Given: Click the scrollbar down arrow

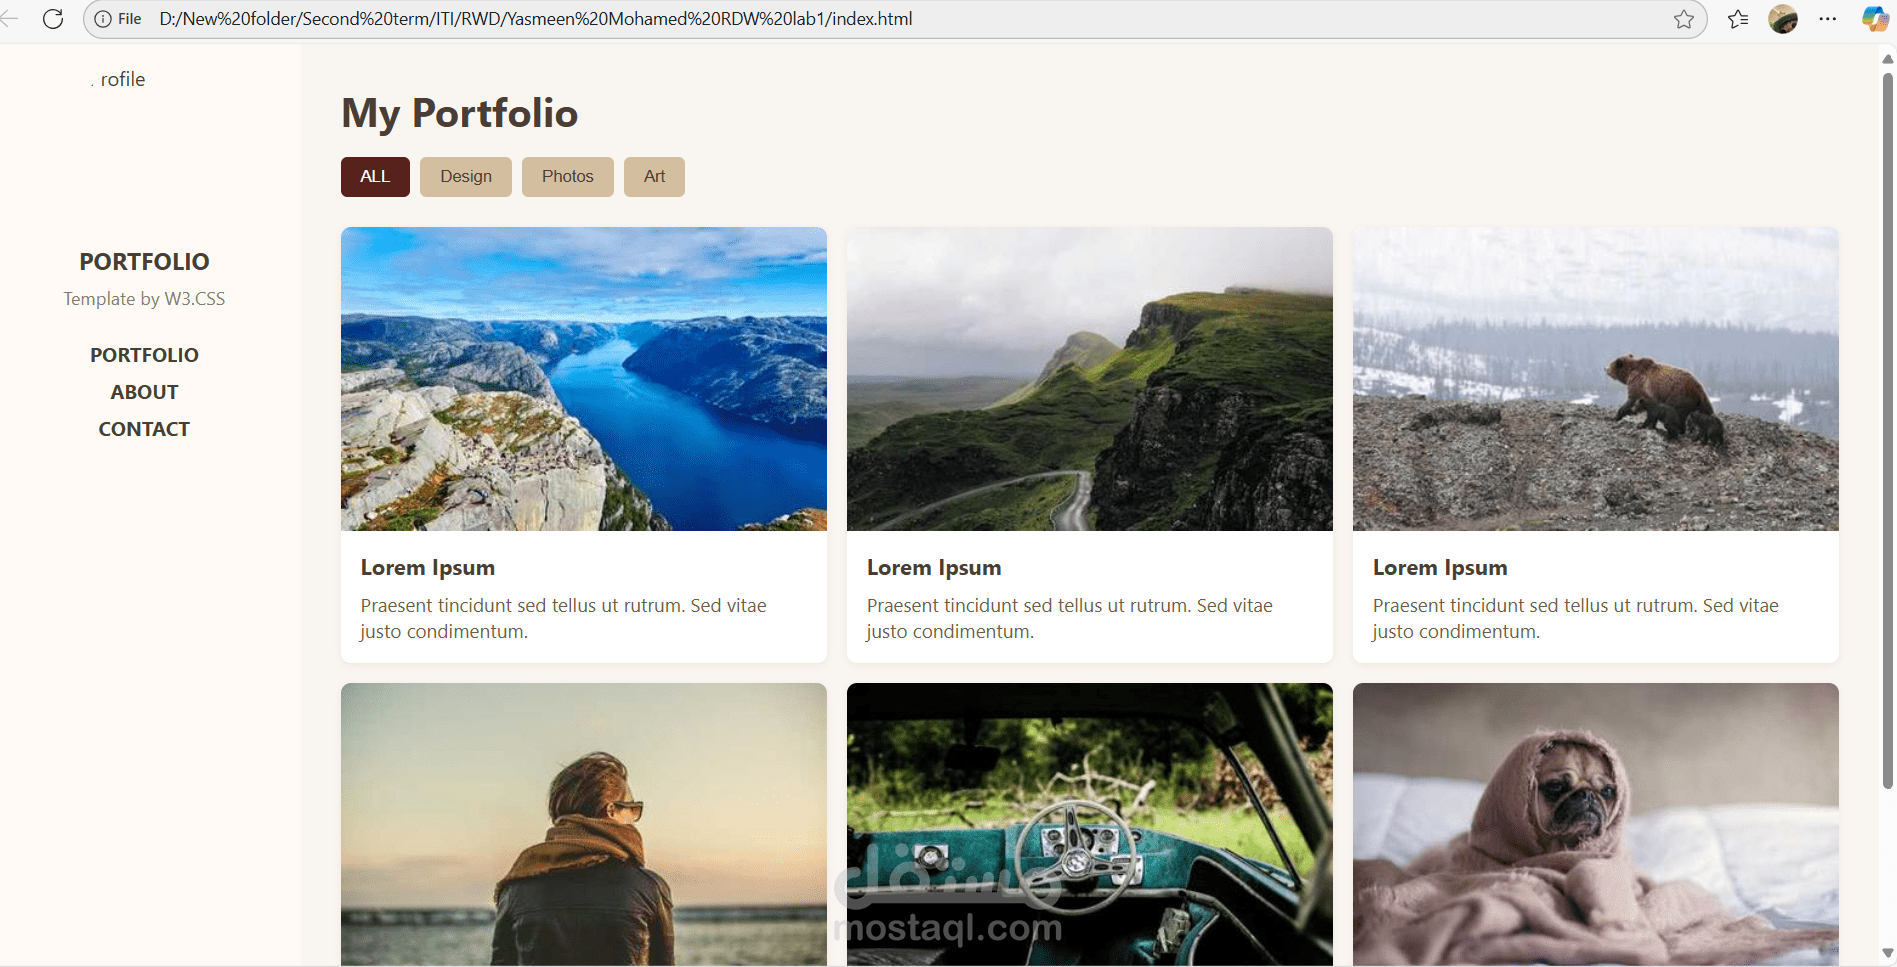Looking at the screenshot, I should 1887,953.
